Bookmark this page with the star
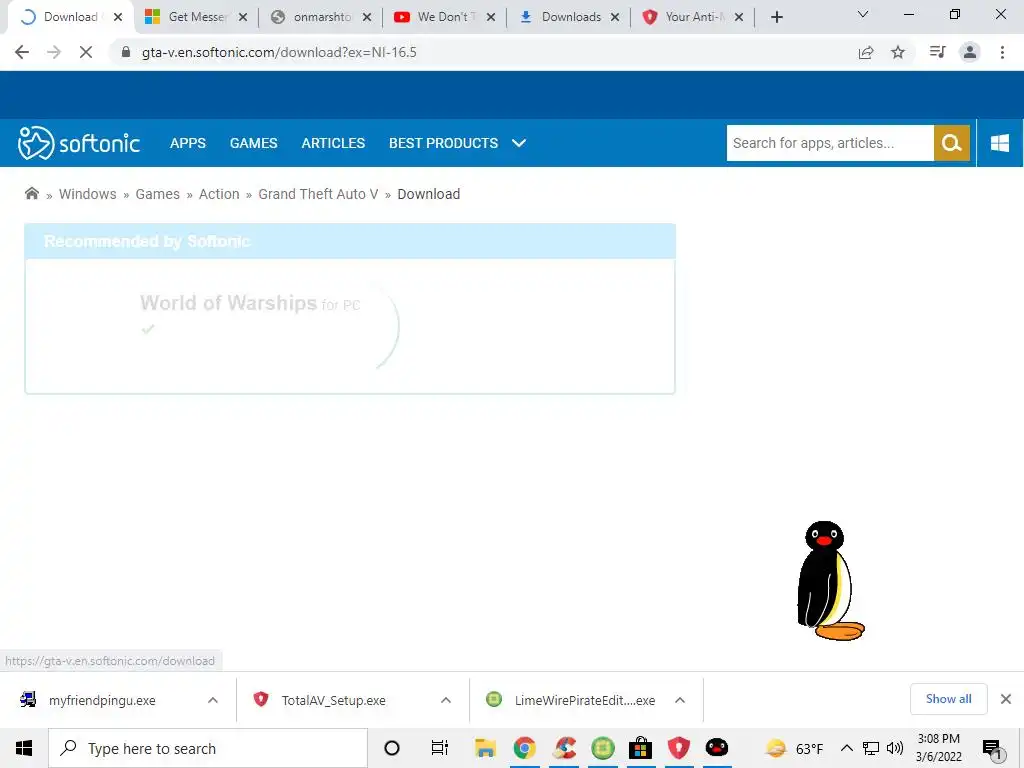Image resolution: width=1024 pixels, height=768 pixels. click(x=898, y=52)
